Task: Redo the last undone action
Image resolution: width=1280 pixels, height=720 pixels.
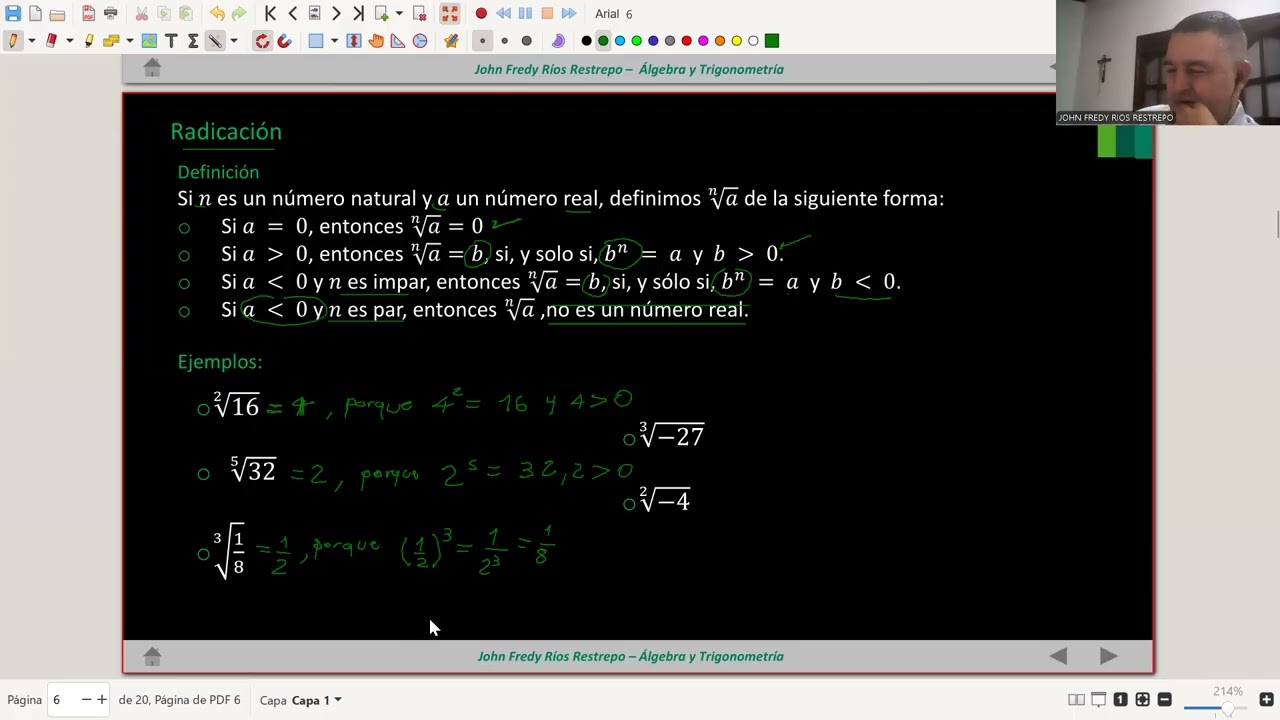Action: click(239, 14)
